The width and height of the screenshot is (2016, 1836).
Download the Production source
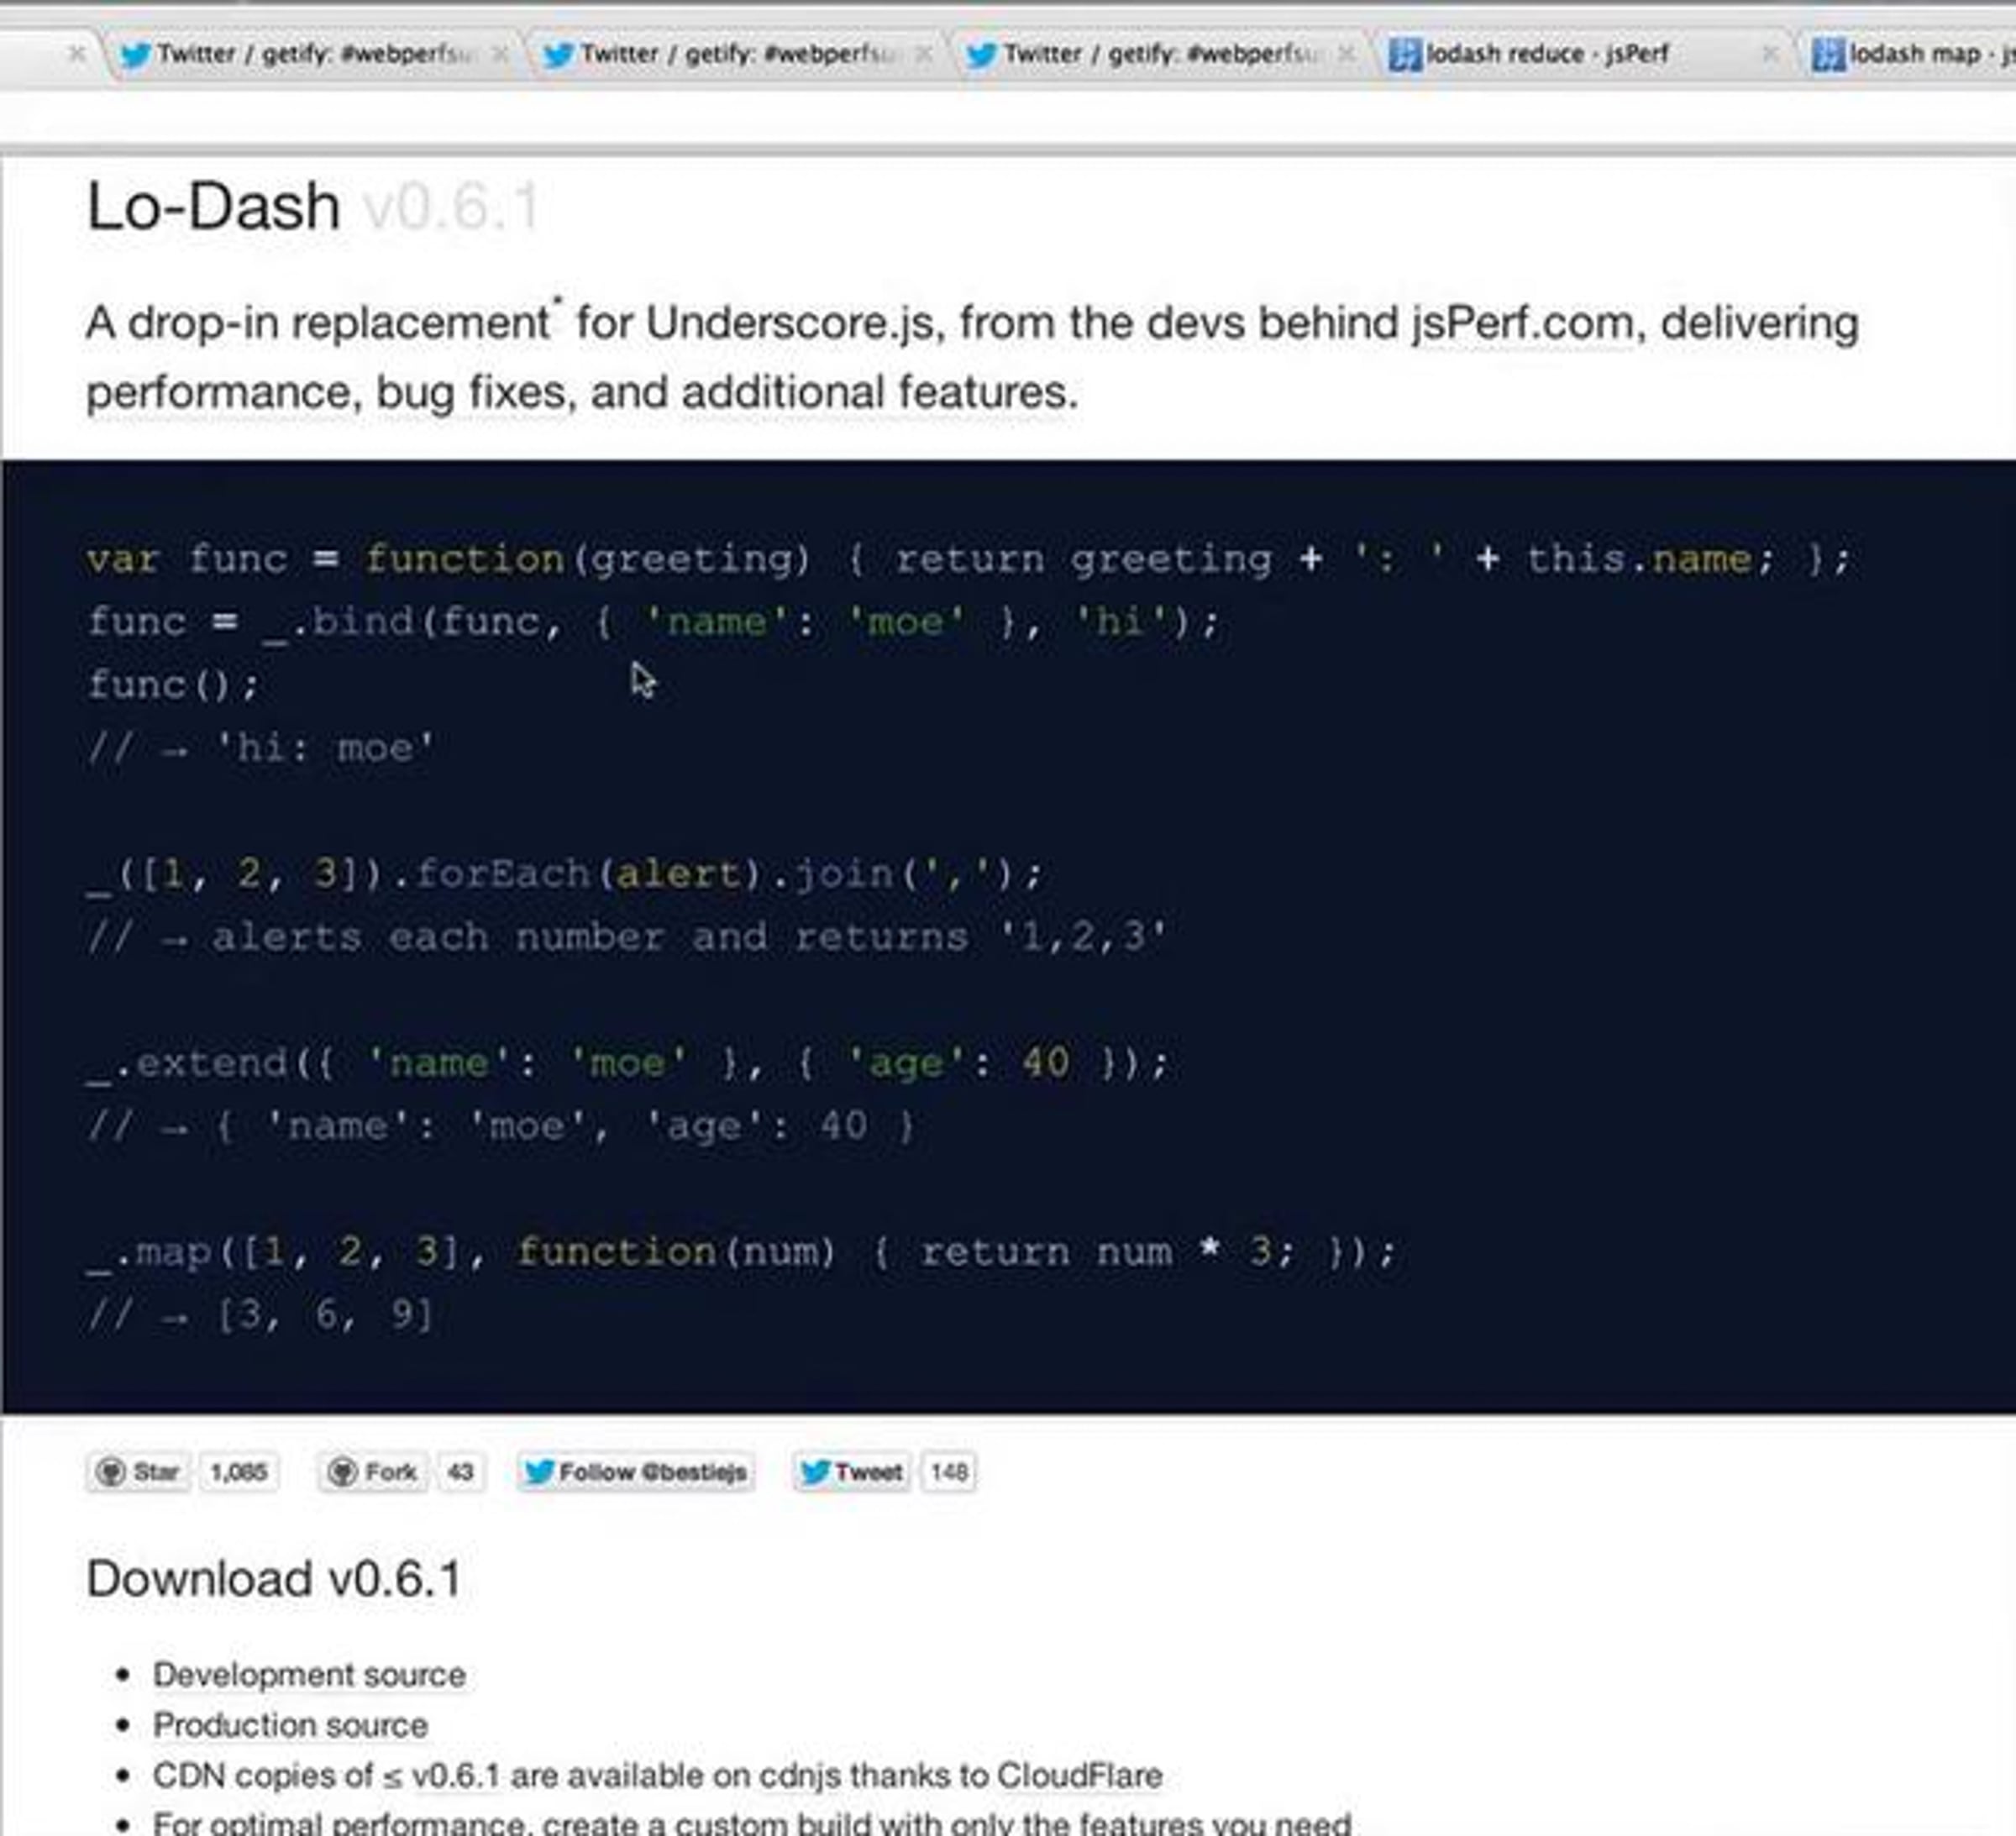290,1724
